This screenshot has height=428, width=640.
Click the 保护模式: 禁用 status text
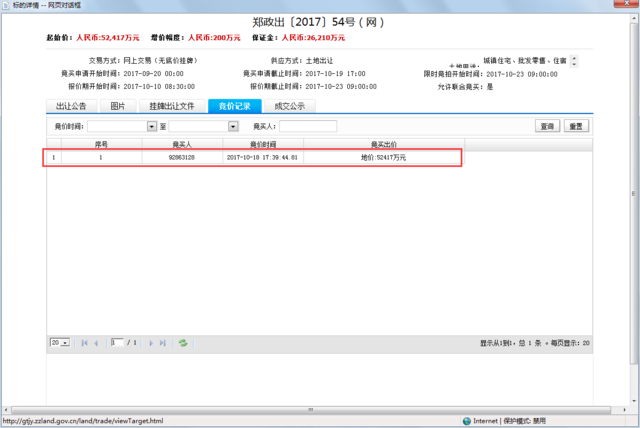tap(524, 421)
